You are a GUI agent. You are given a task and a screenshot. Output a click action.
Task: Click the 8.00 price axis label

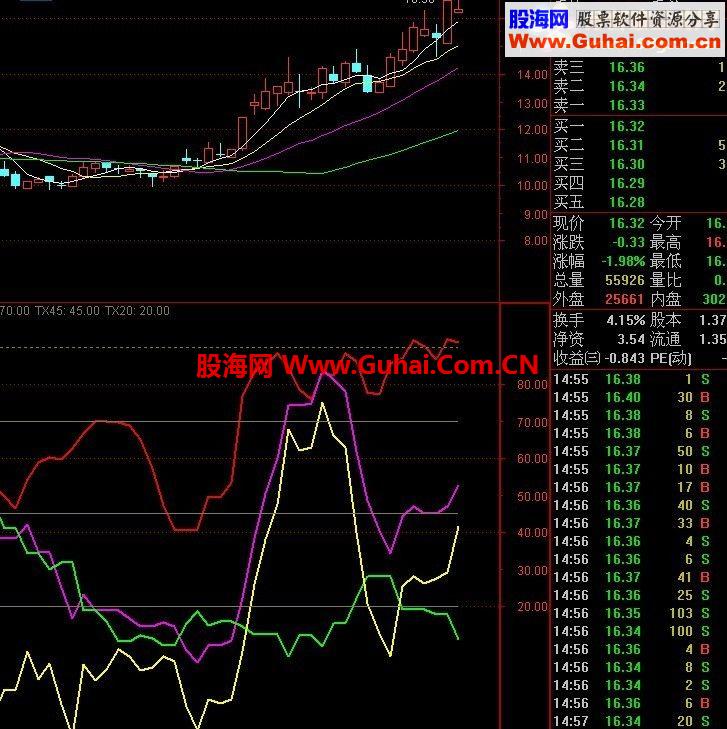point(535,241)
